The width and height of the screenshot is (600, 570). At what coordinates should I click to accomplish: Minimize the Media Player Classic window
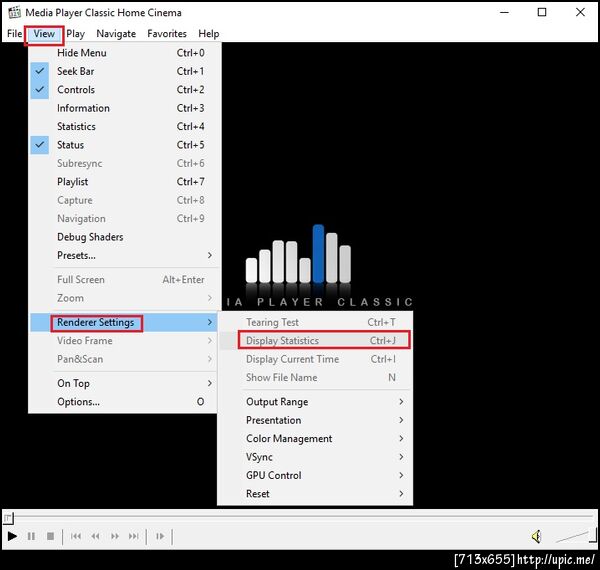[x=504, y=12]
